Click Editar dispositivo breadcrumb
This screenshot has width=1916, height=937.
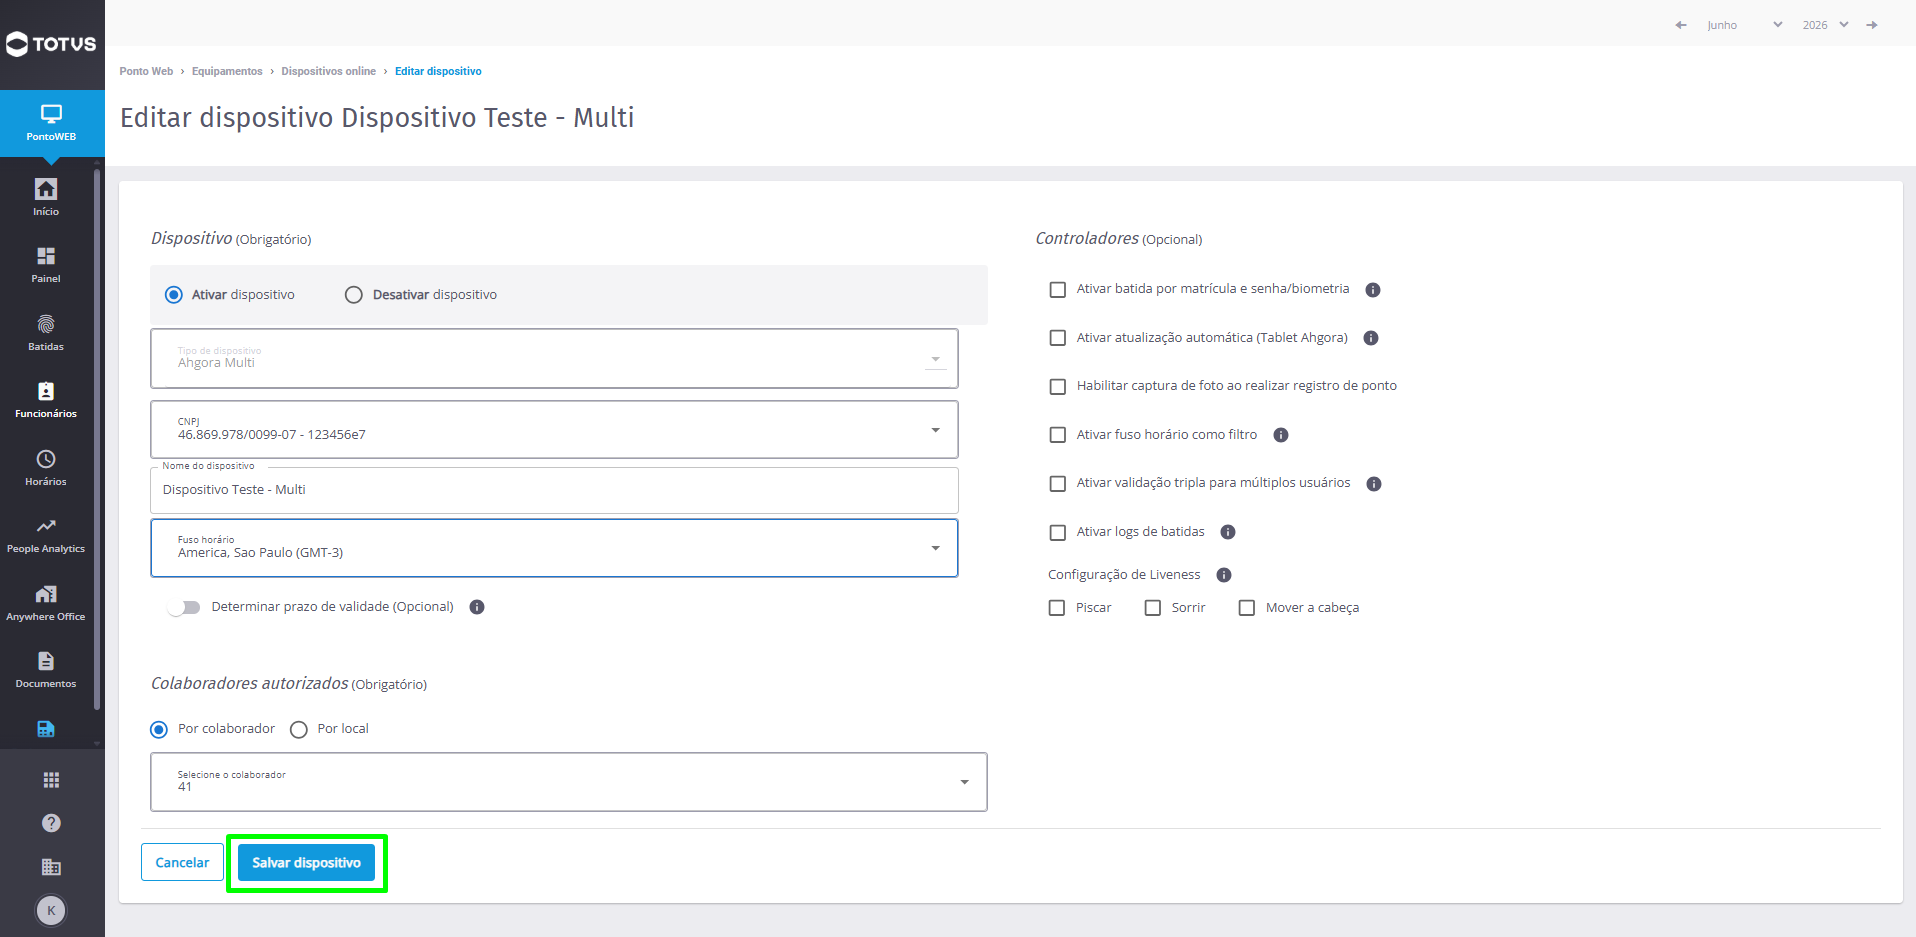tap(438, 71)
